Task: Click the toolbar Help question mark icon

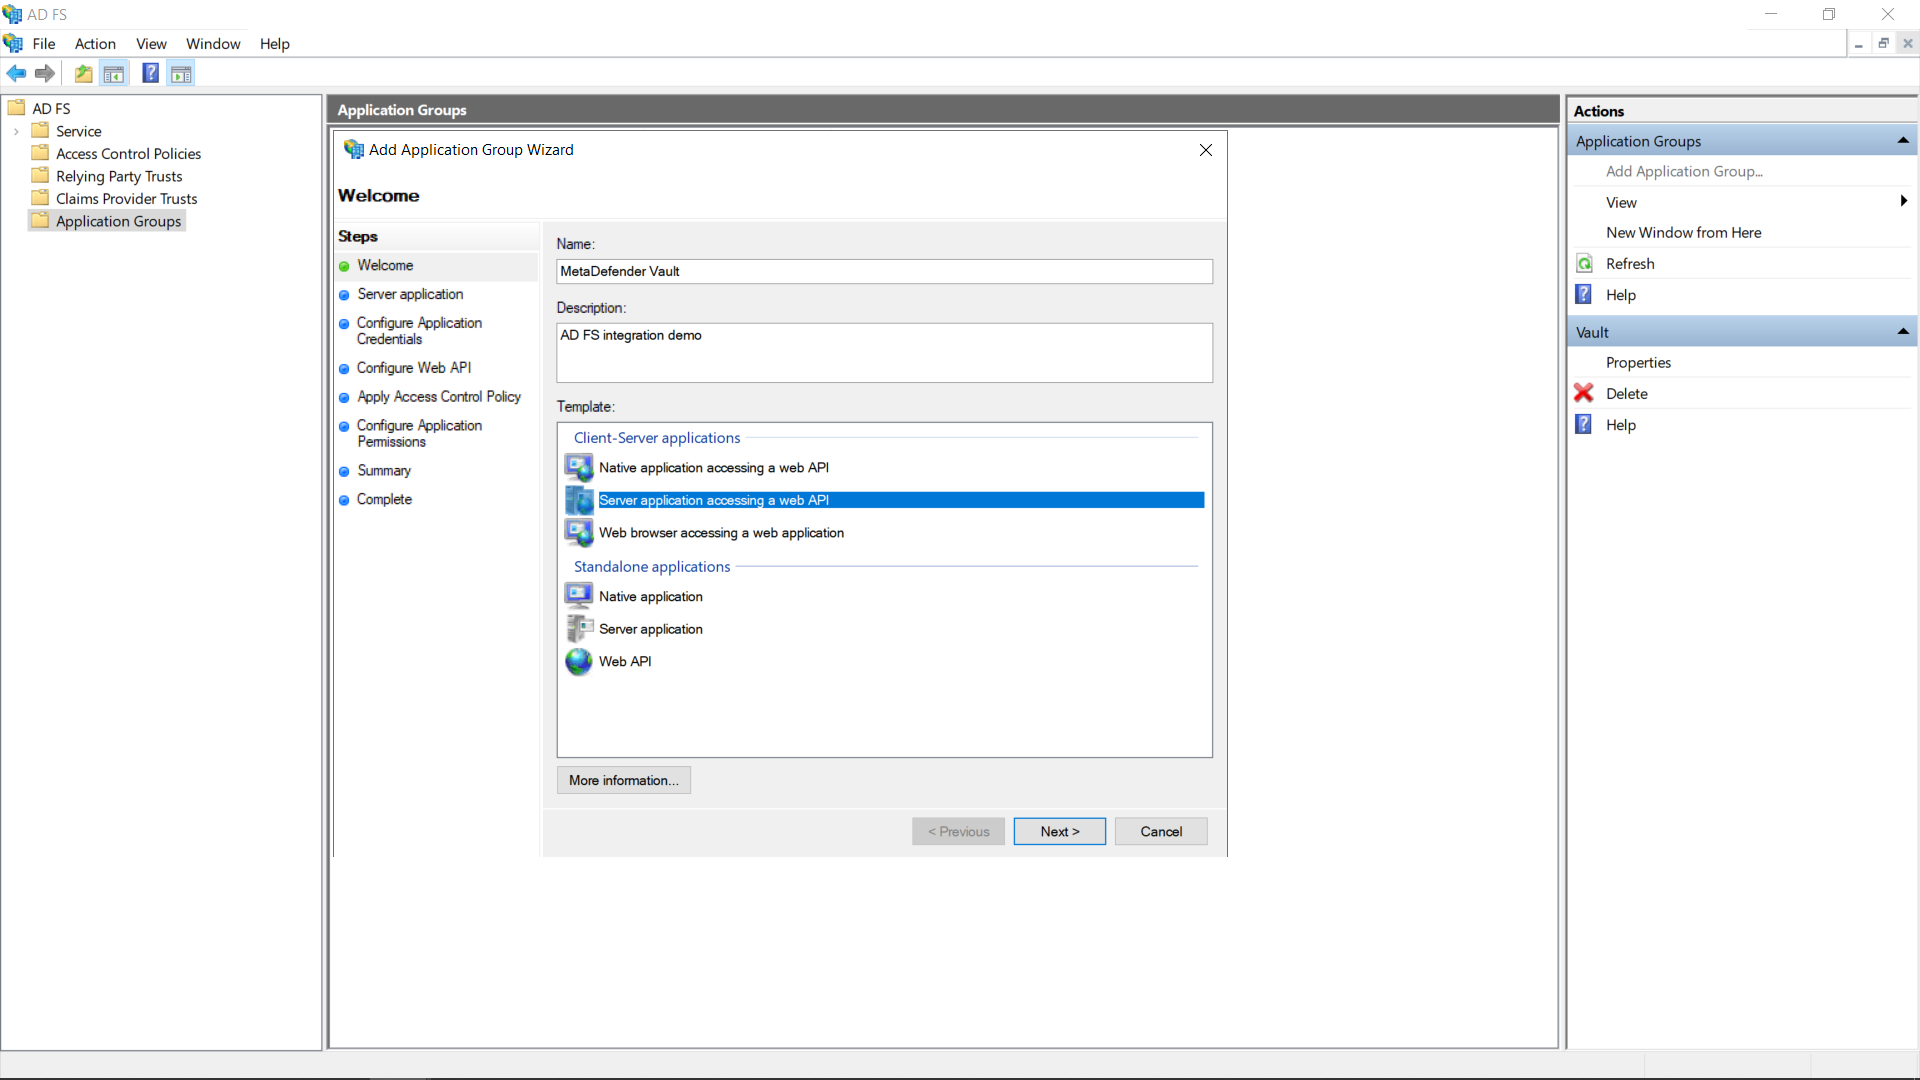Action: point(150,73)
